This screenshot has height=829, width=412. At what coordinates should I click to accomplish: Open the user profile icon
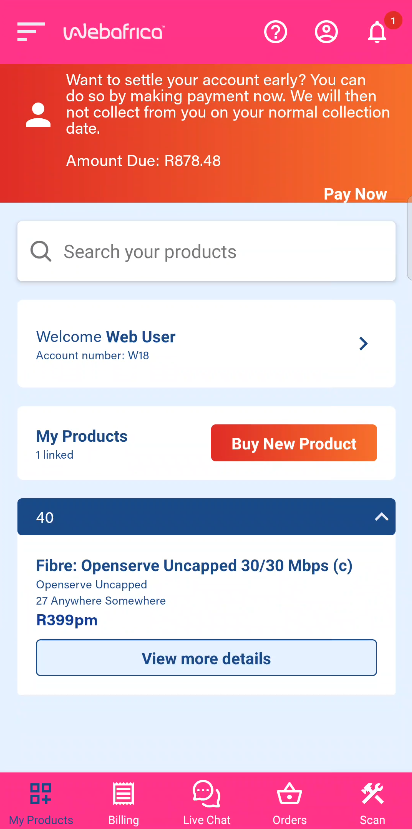click(326, 32)
